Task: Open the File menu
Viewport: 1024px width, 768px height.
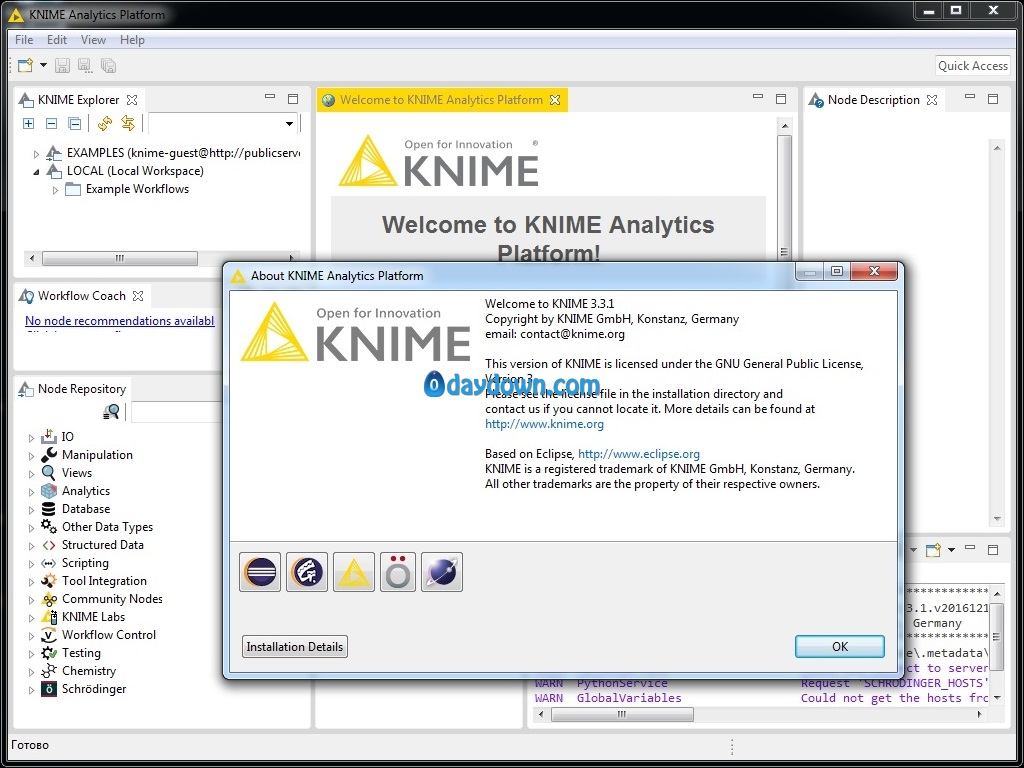Action: click(24, 40)
